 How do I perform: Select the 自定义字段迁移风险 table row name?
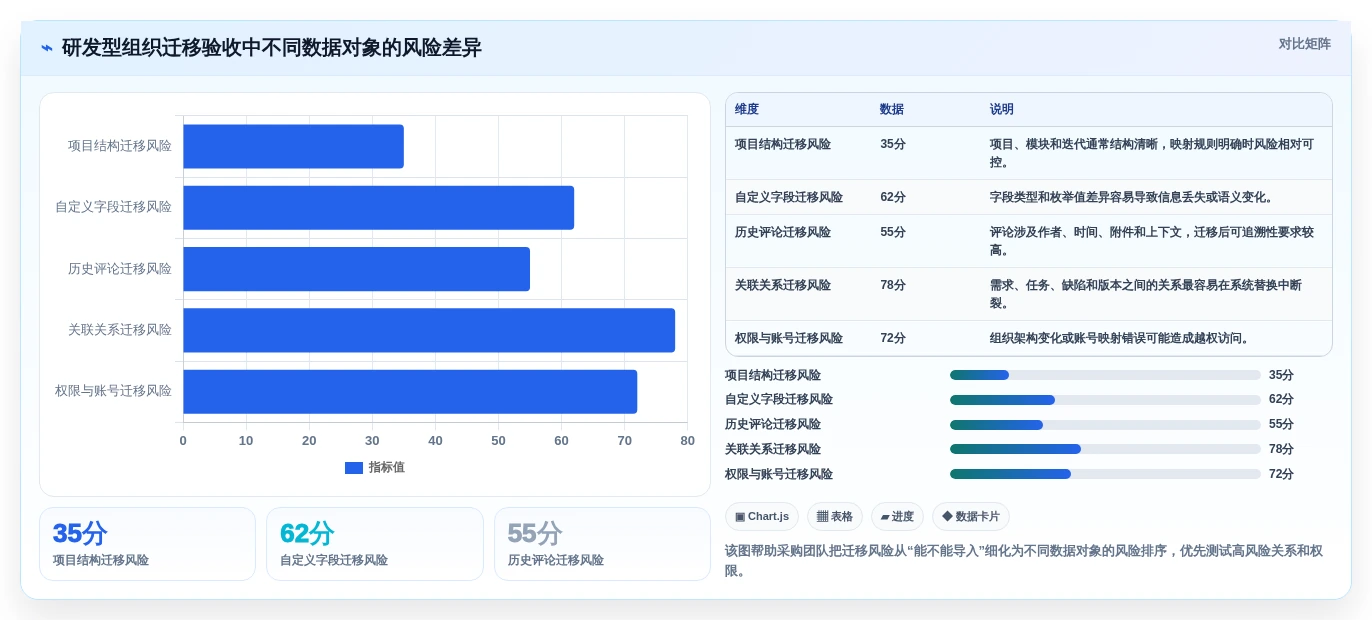789,197
